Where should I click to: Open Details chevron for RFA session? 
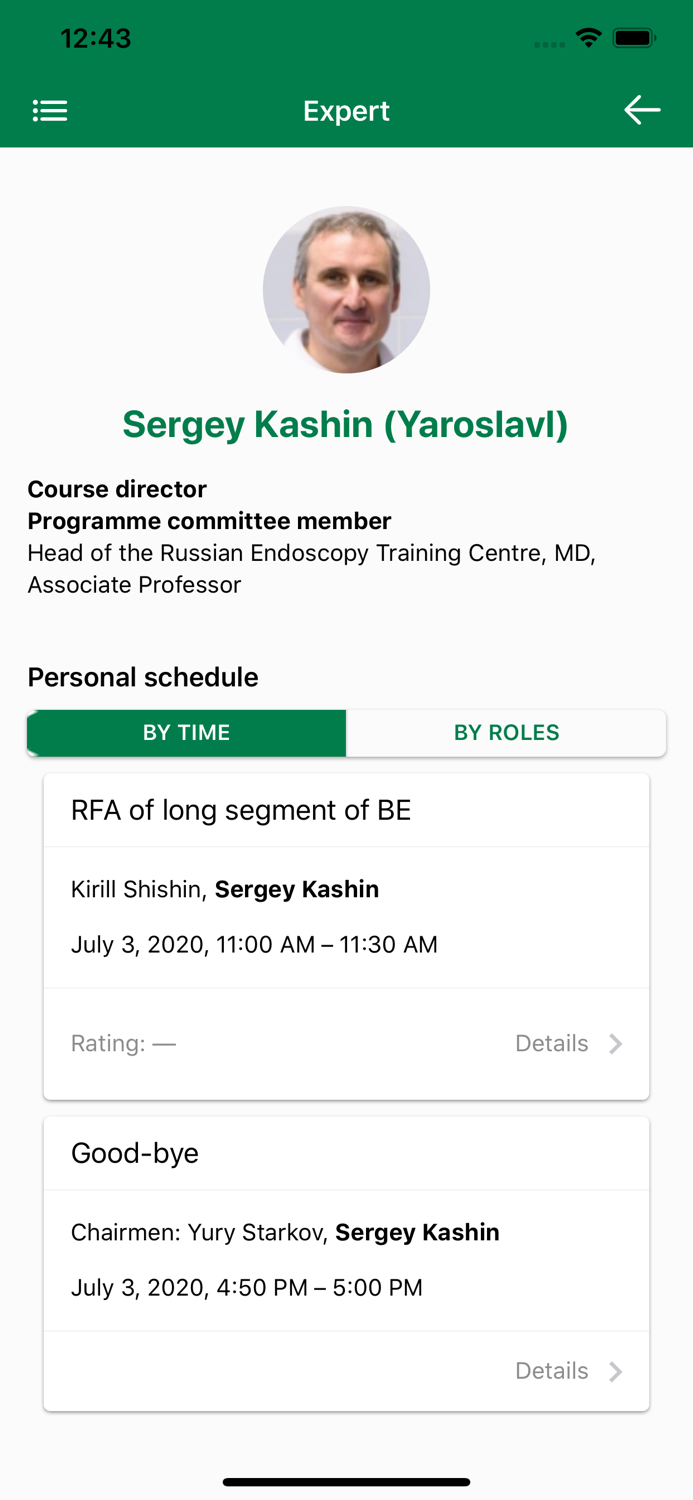(x=616, y=1044)
